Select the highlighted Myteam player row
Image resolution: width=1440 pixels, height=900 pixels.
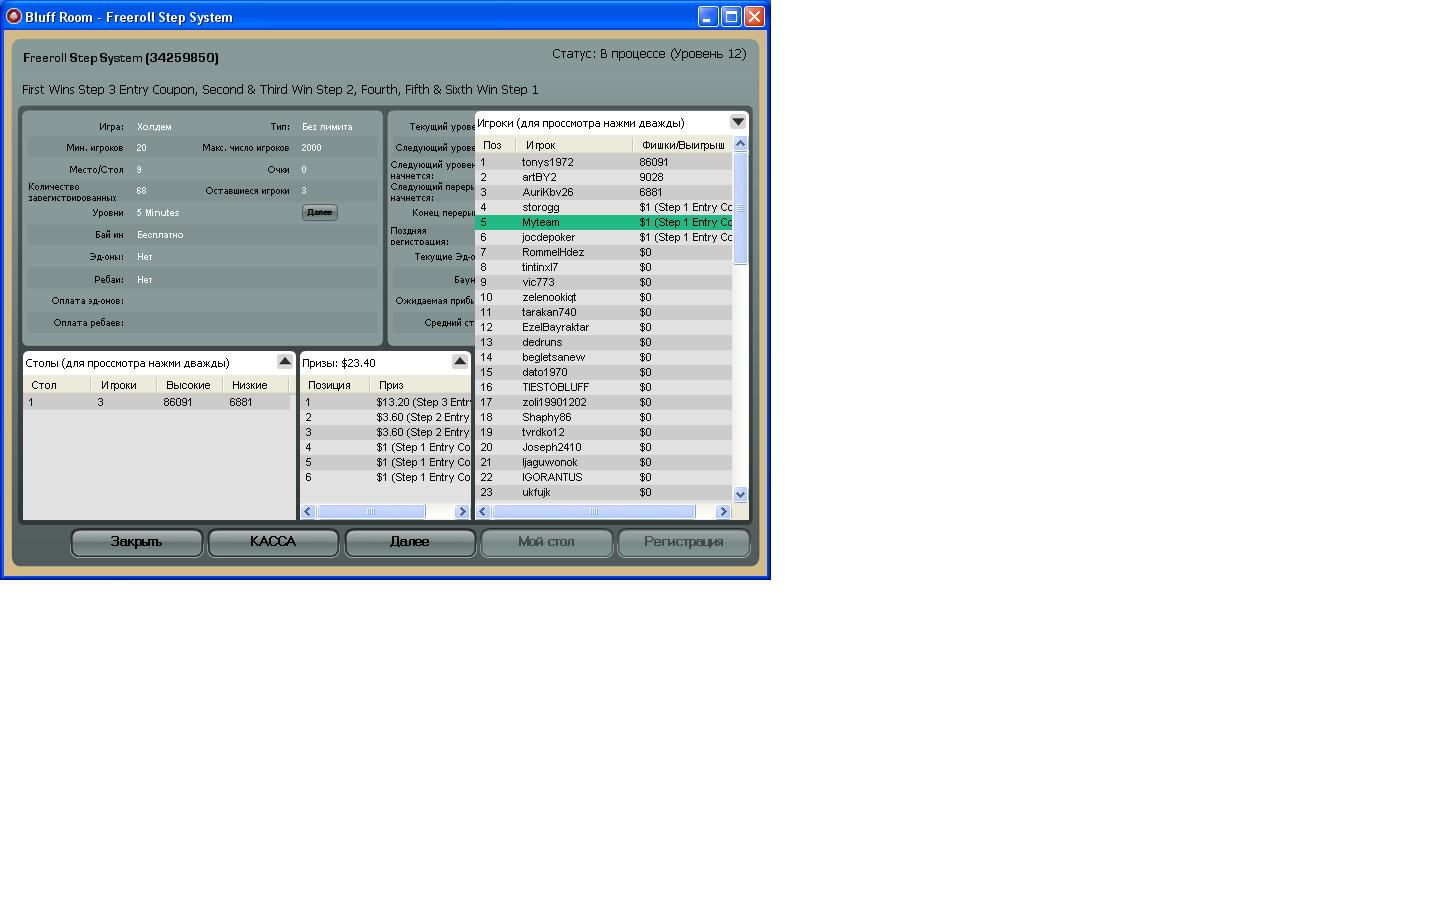(540, 222)
